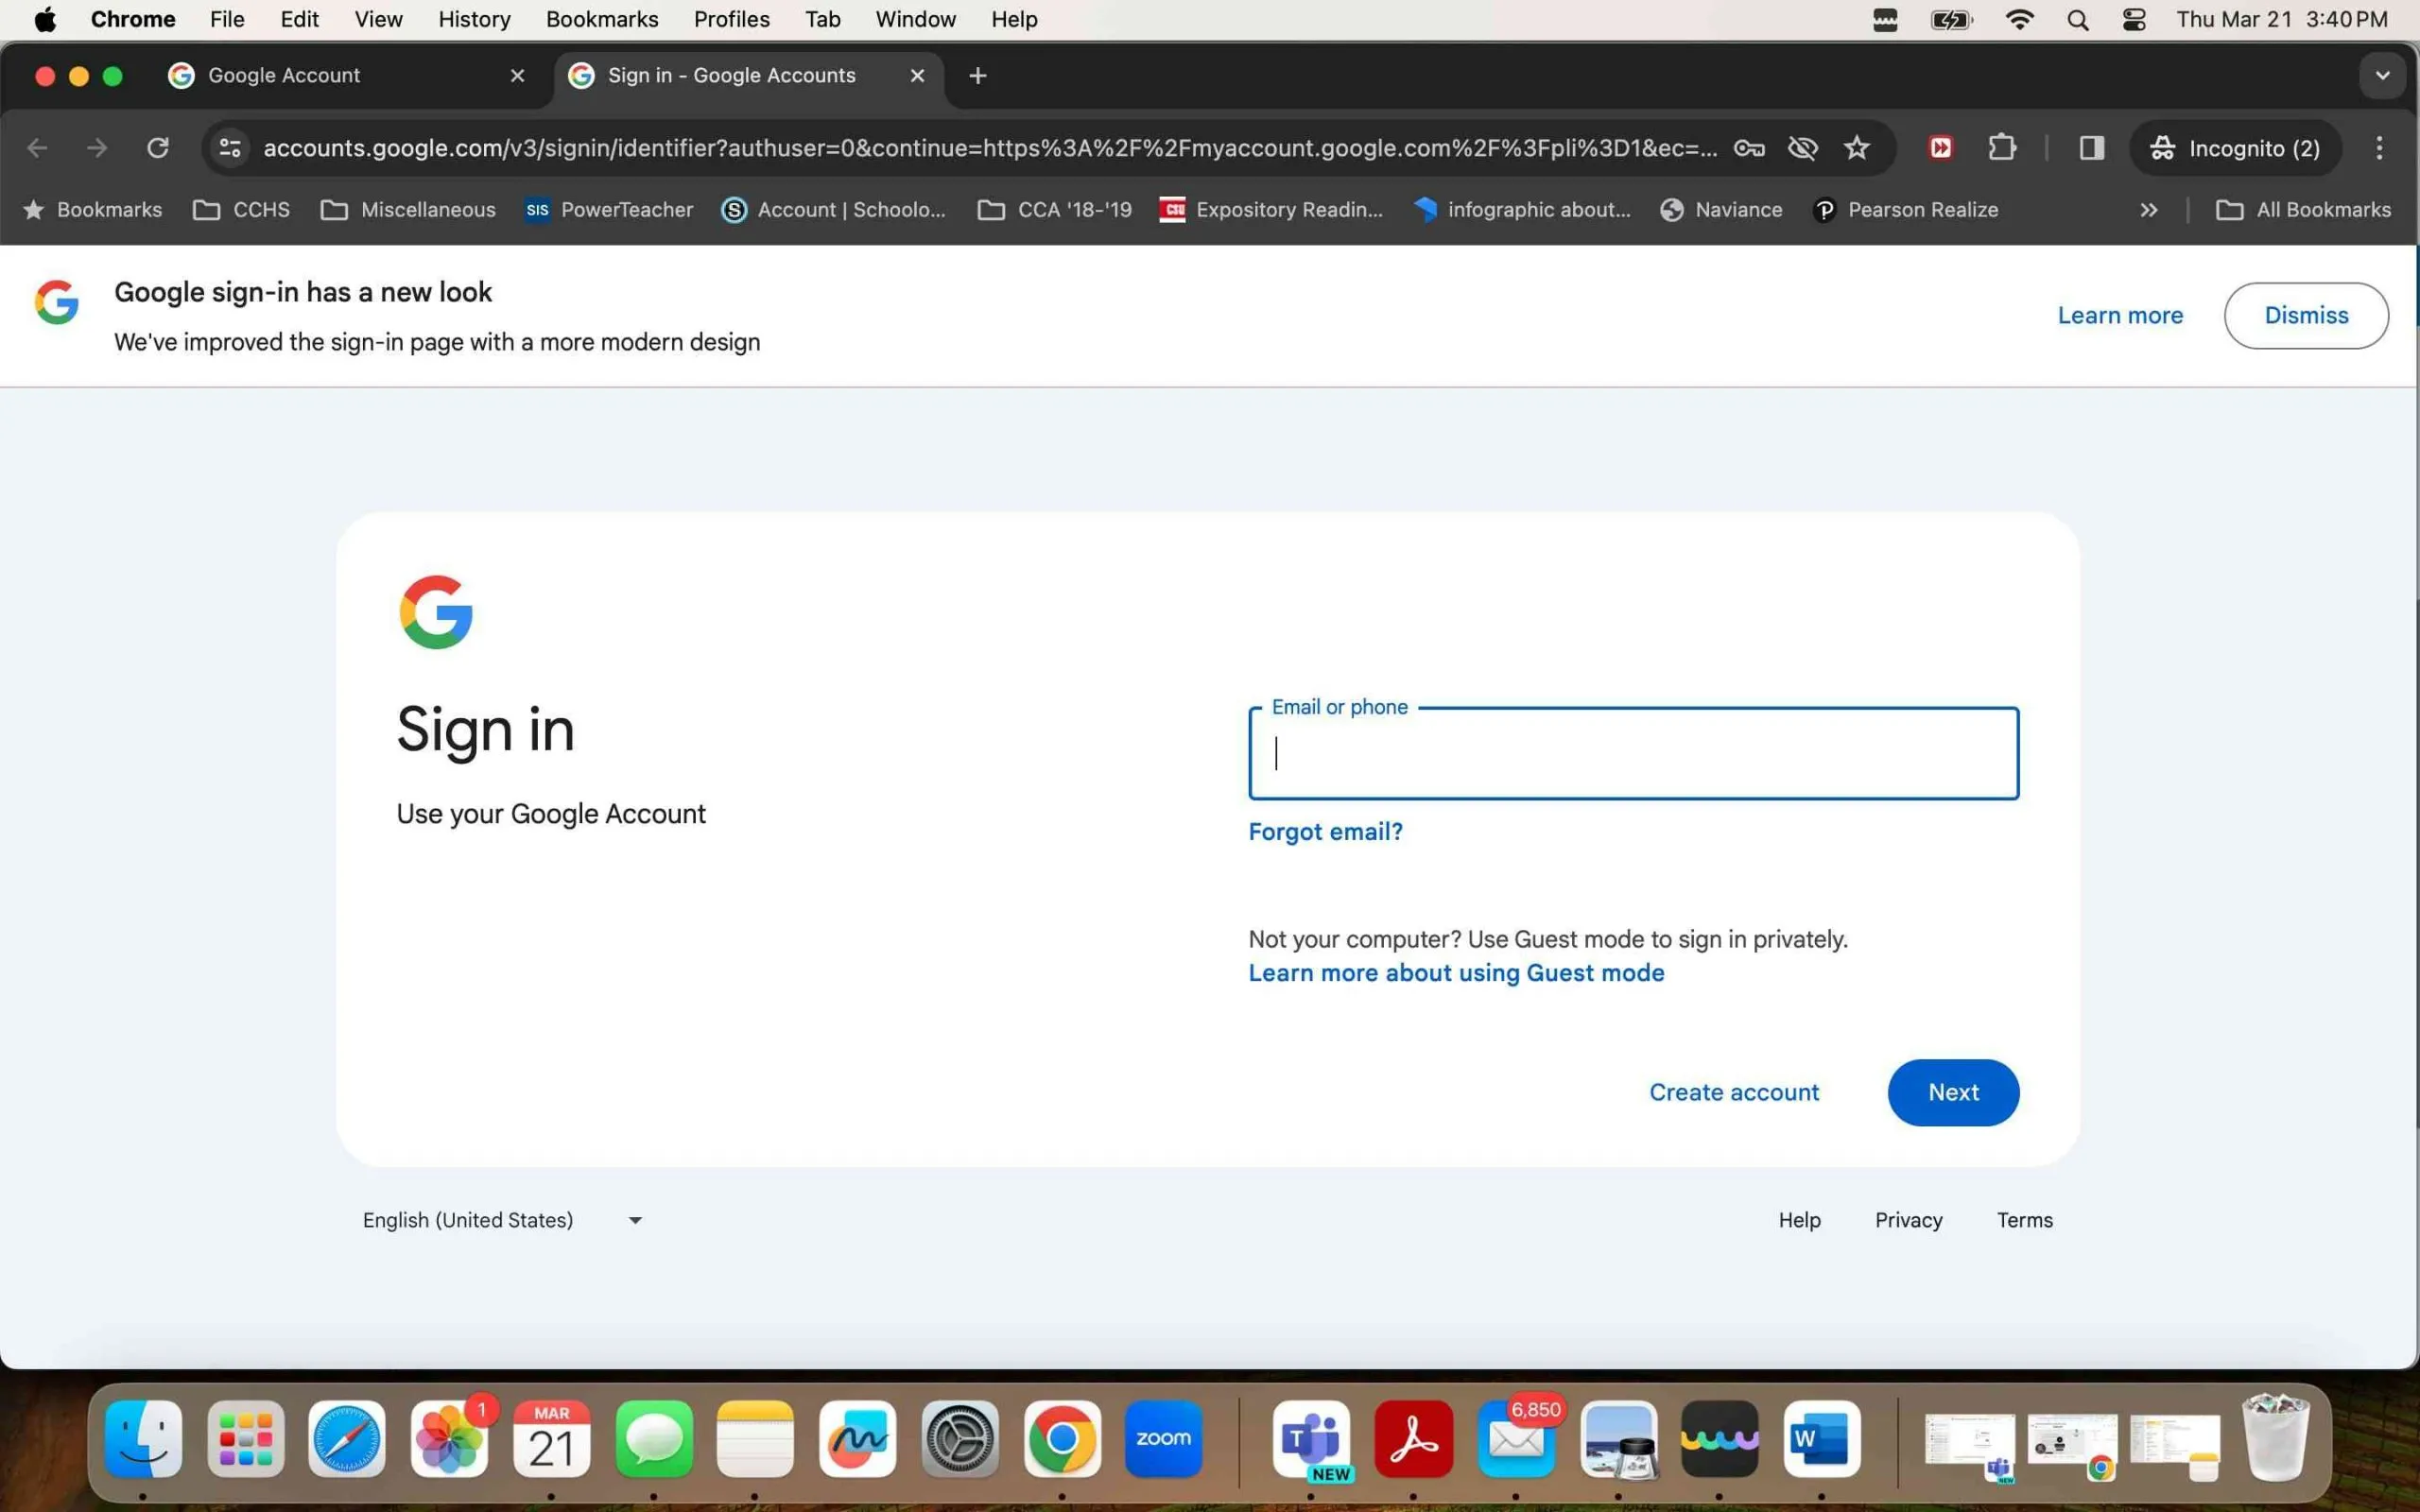Go back to previous page
The width and height of the screenshot is (2420, 1512).
(x=37, y=148)
